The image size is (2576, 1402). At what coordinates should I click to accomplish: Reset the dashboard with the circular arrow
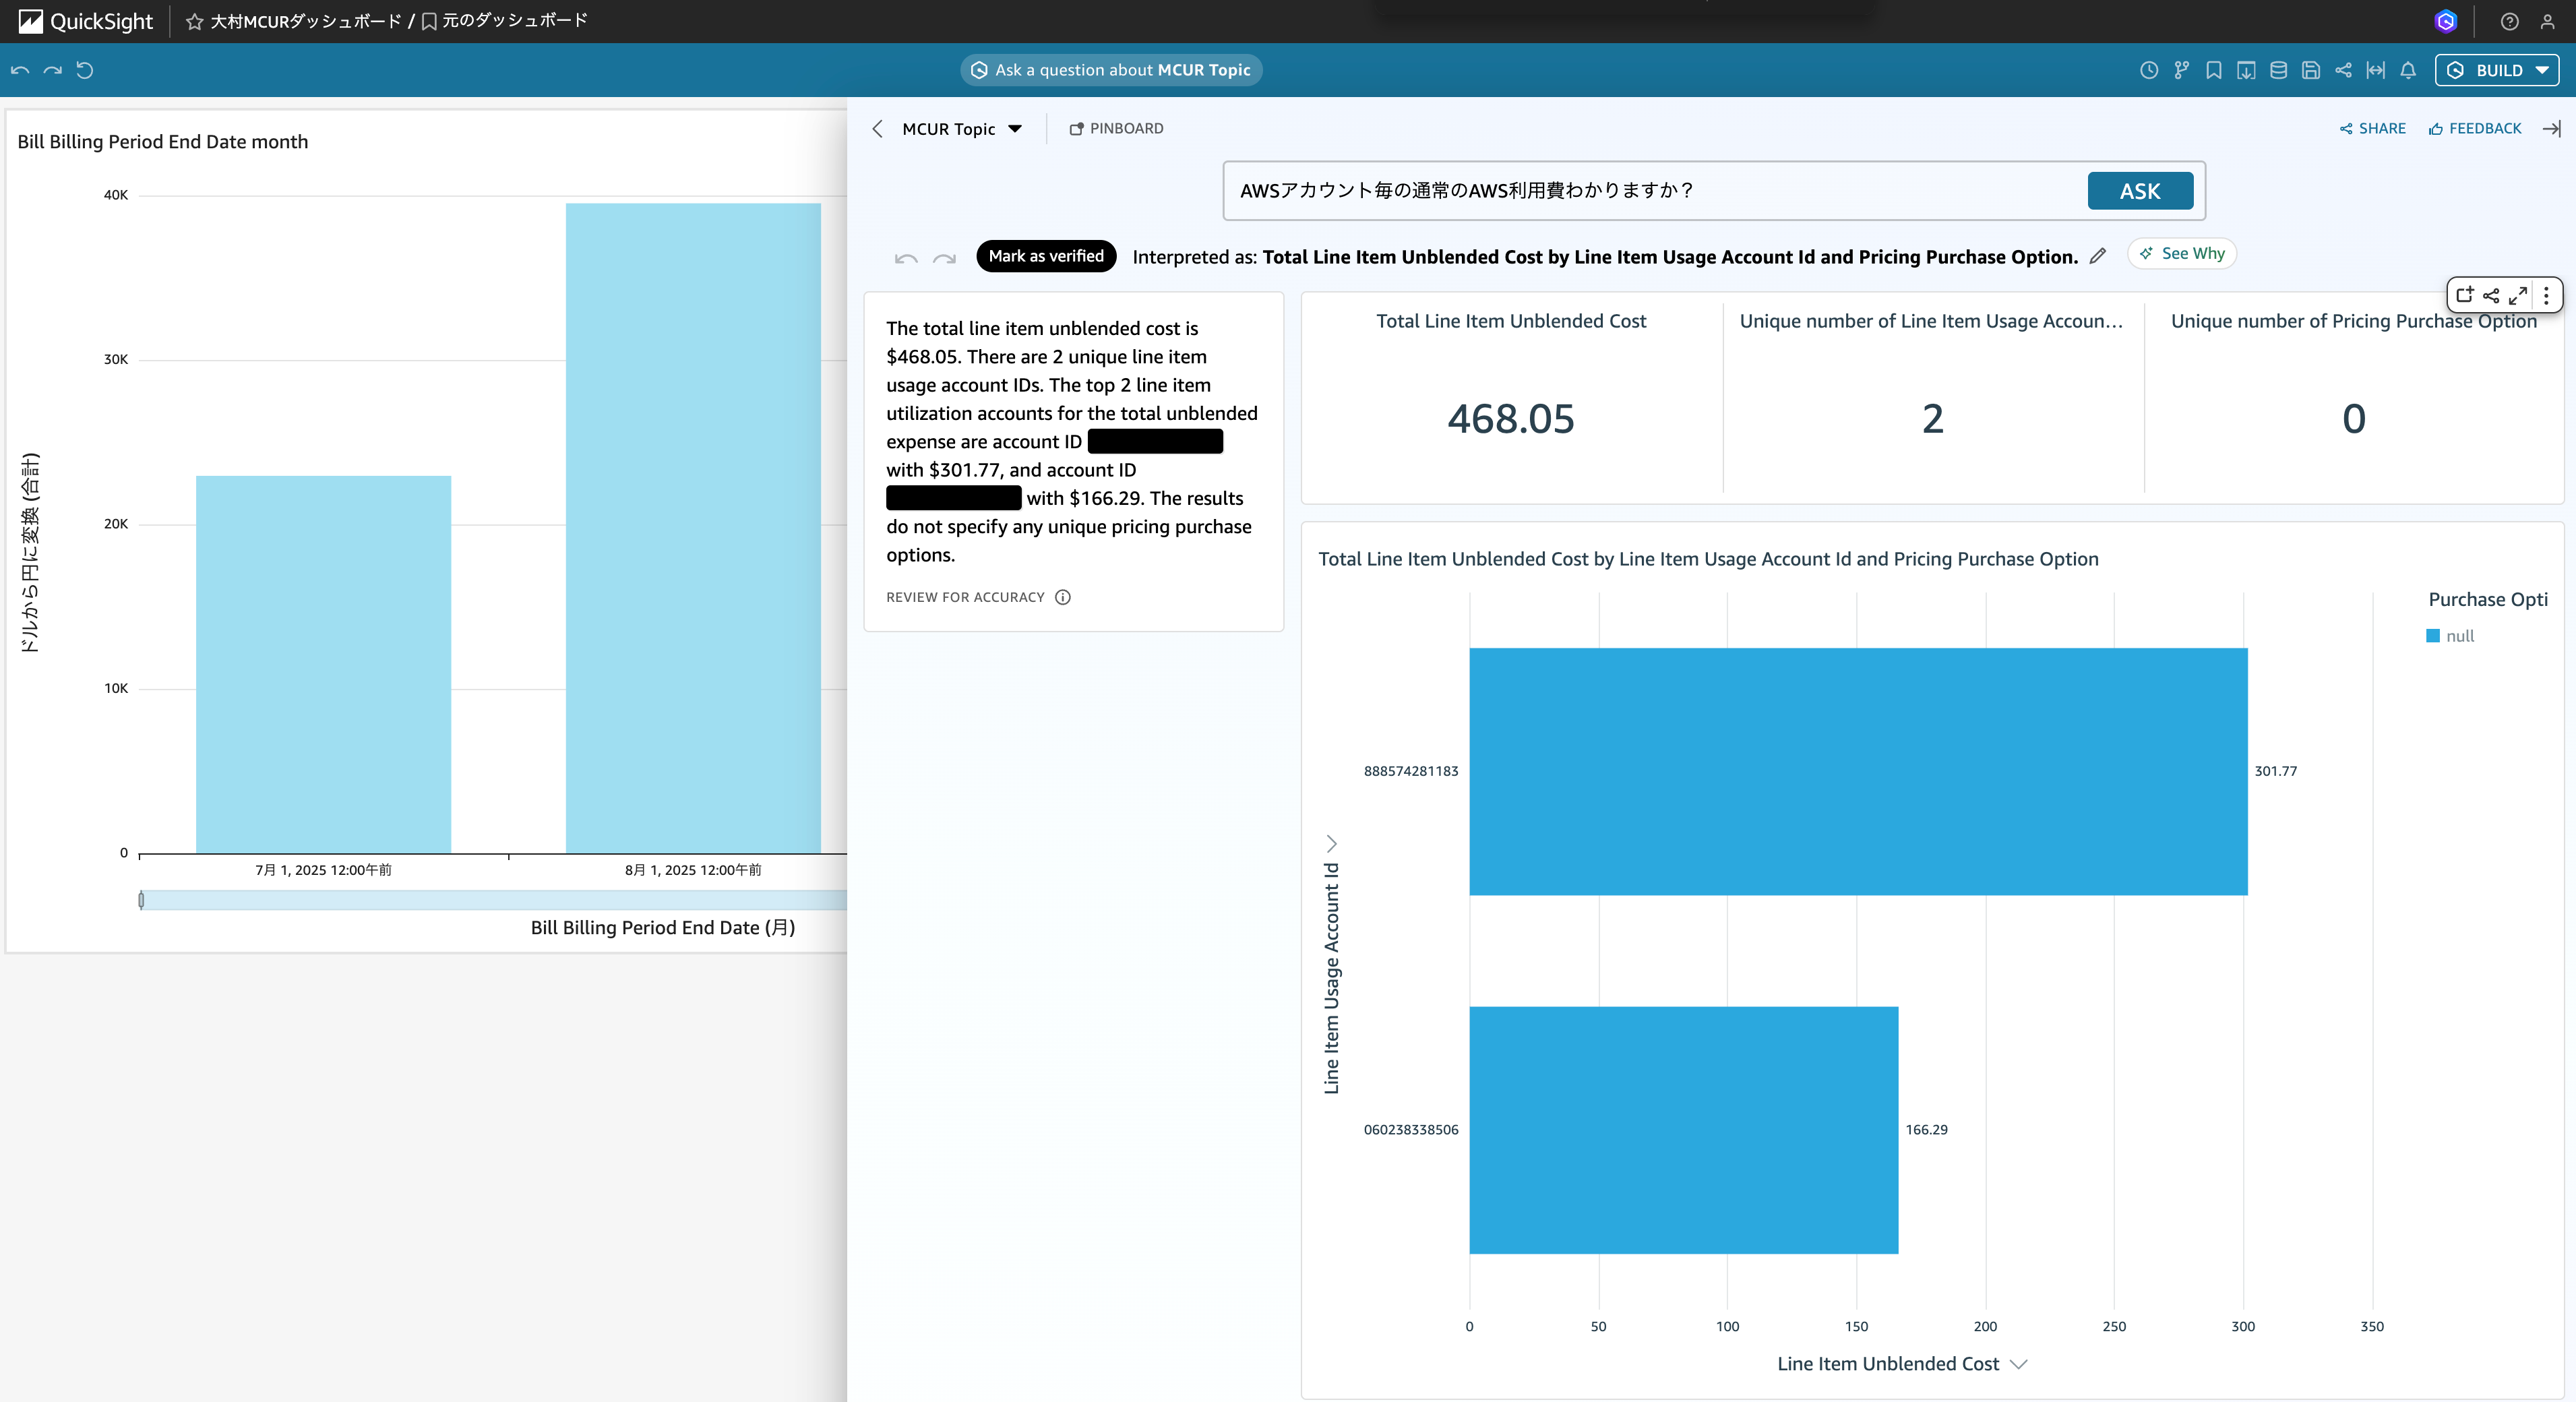tap(85, 70)
